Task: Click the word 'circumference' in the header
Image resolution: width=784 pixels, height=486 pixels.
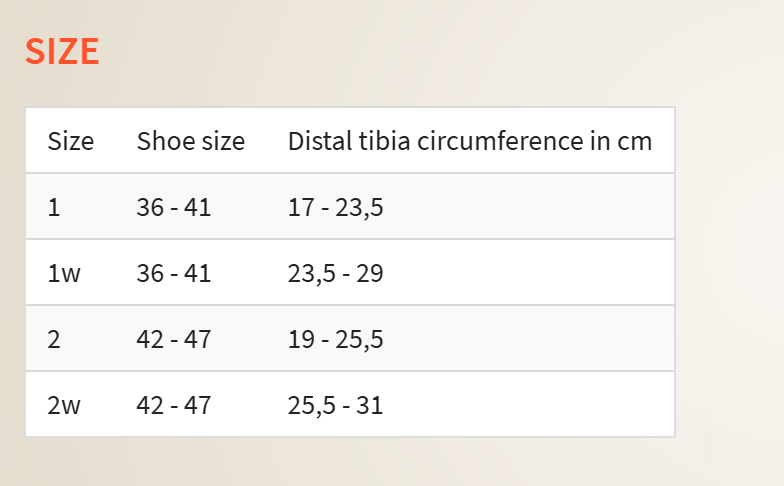Action: point(500,141)
